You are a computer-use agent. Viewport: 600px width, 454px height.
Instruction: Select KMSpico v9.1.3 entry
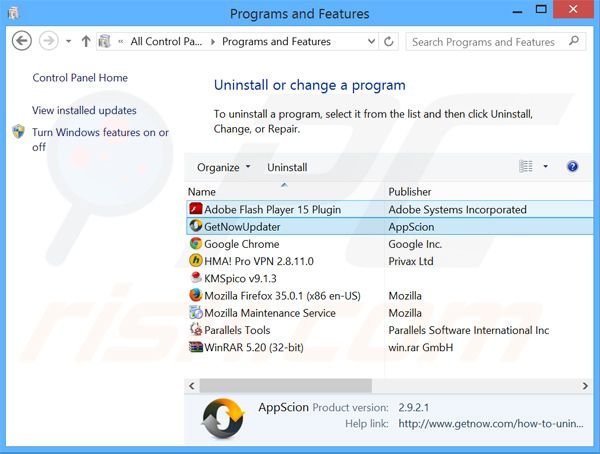tap(240, 278)
